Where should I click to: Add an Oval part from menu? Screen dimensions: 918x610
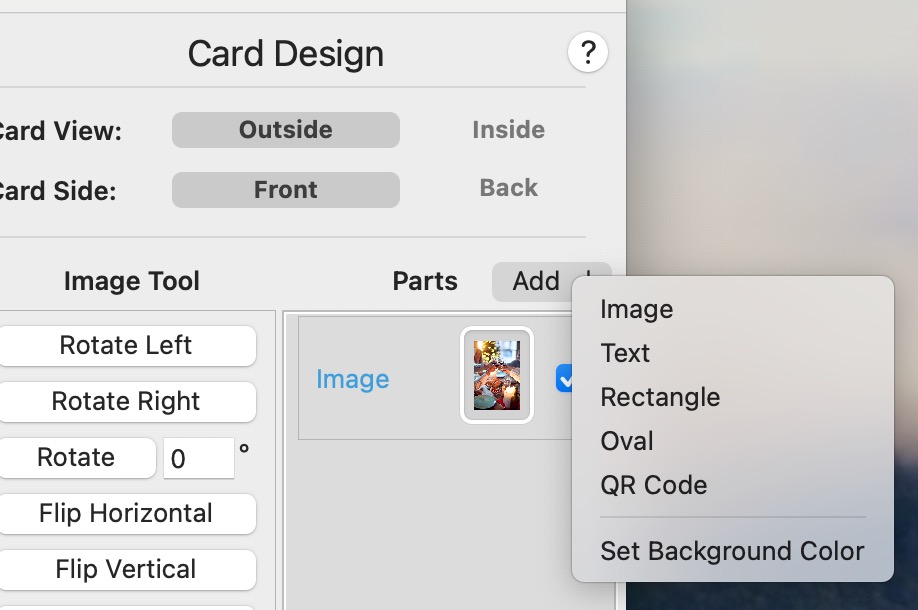pyautogui.click(x=627, y=441)
